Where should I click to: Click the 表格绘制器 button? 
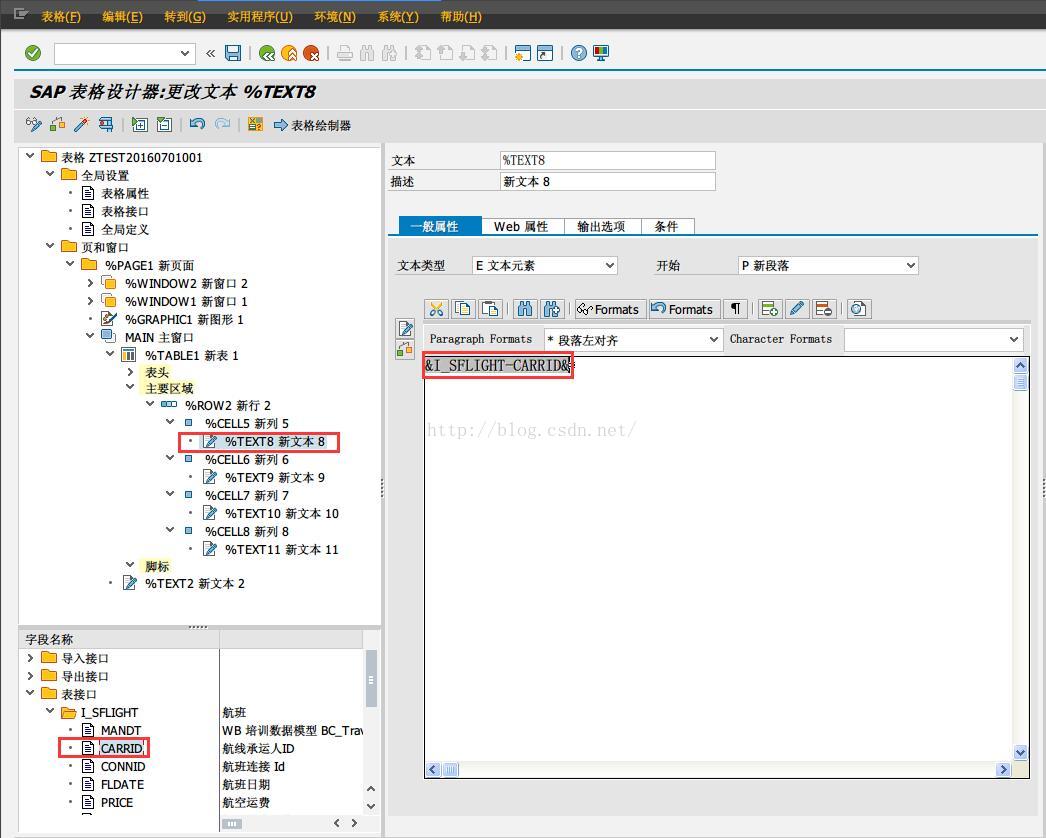click(x=312, y=125)
